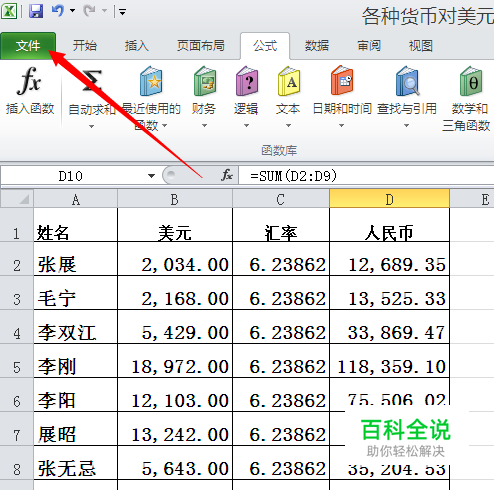Open Customize Quick Access Toolbar dropdown
This screenshot has height=490, width=494.
click(122, 12)
